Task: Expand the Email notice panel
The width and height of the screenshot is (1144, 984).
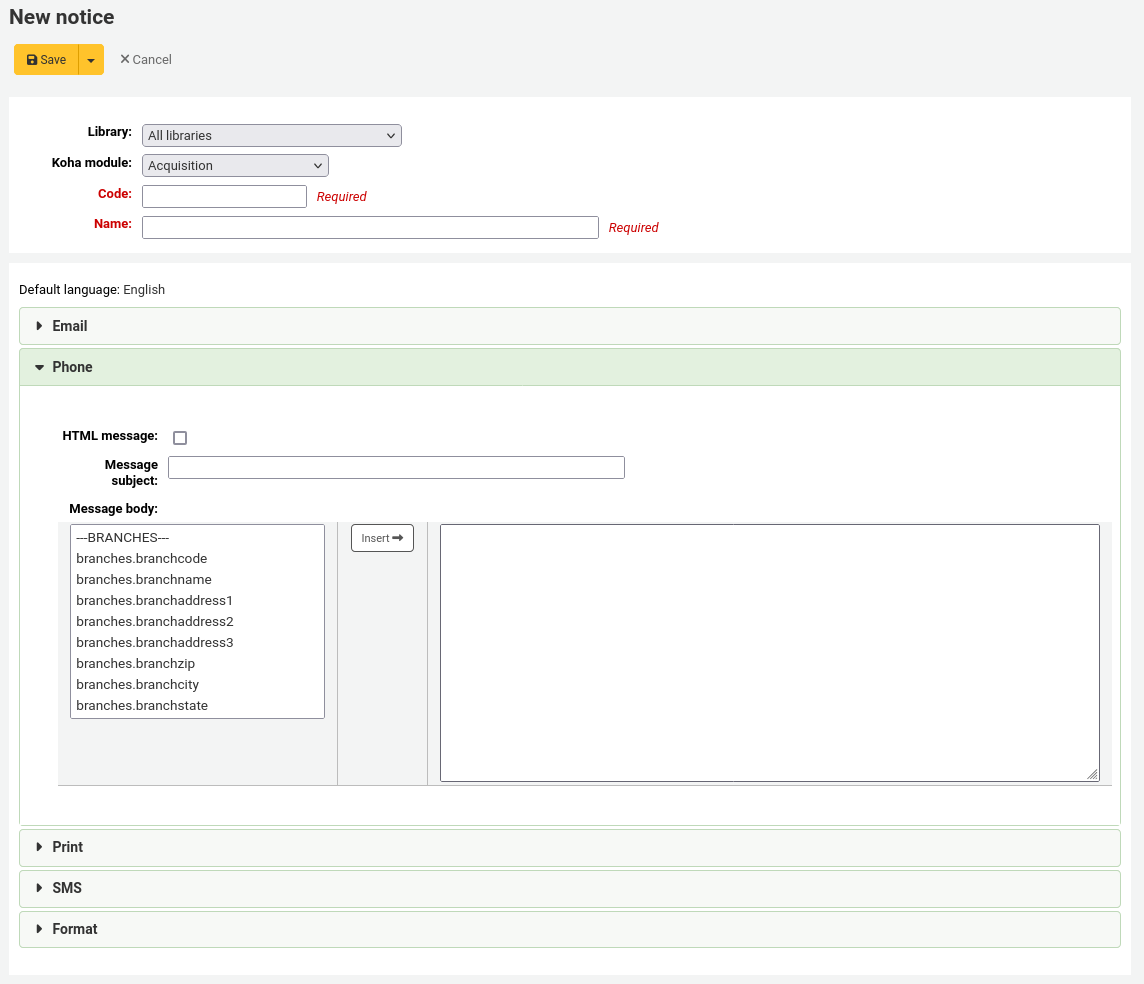Action: point(70,325)
